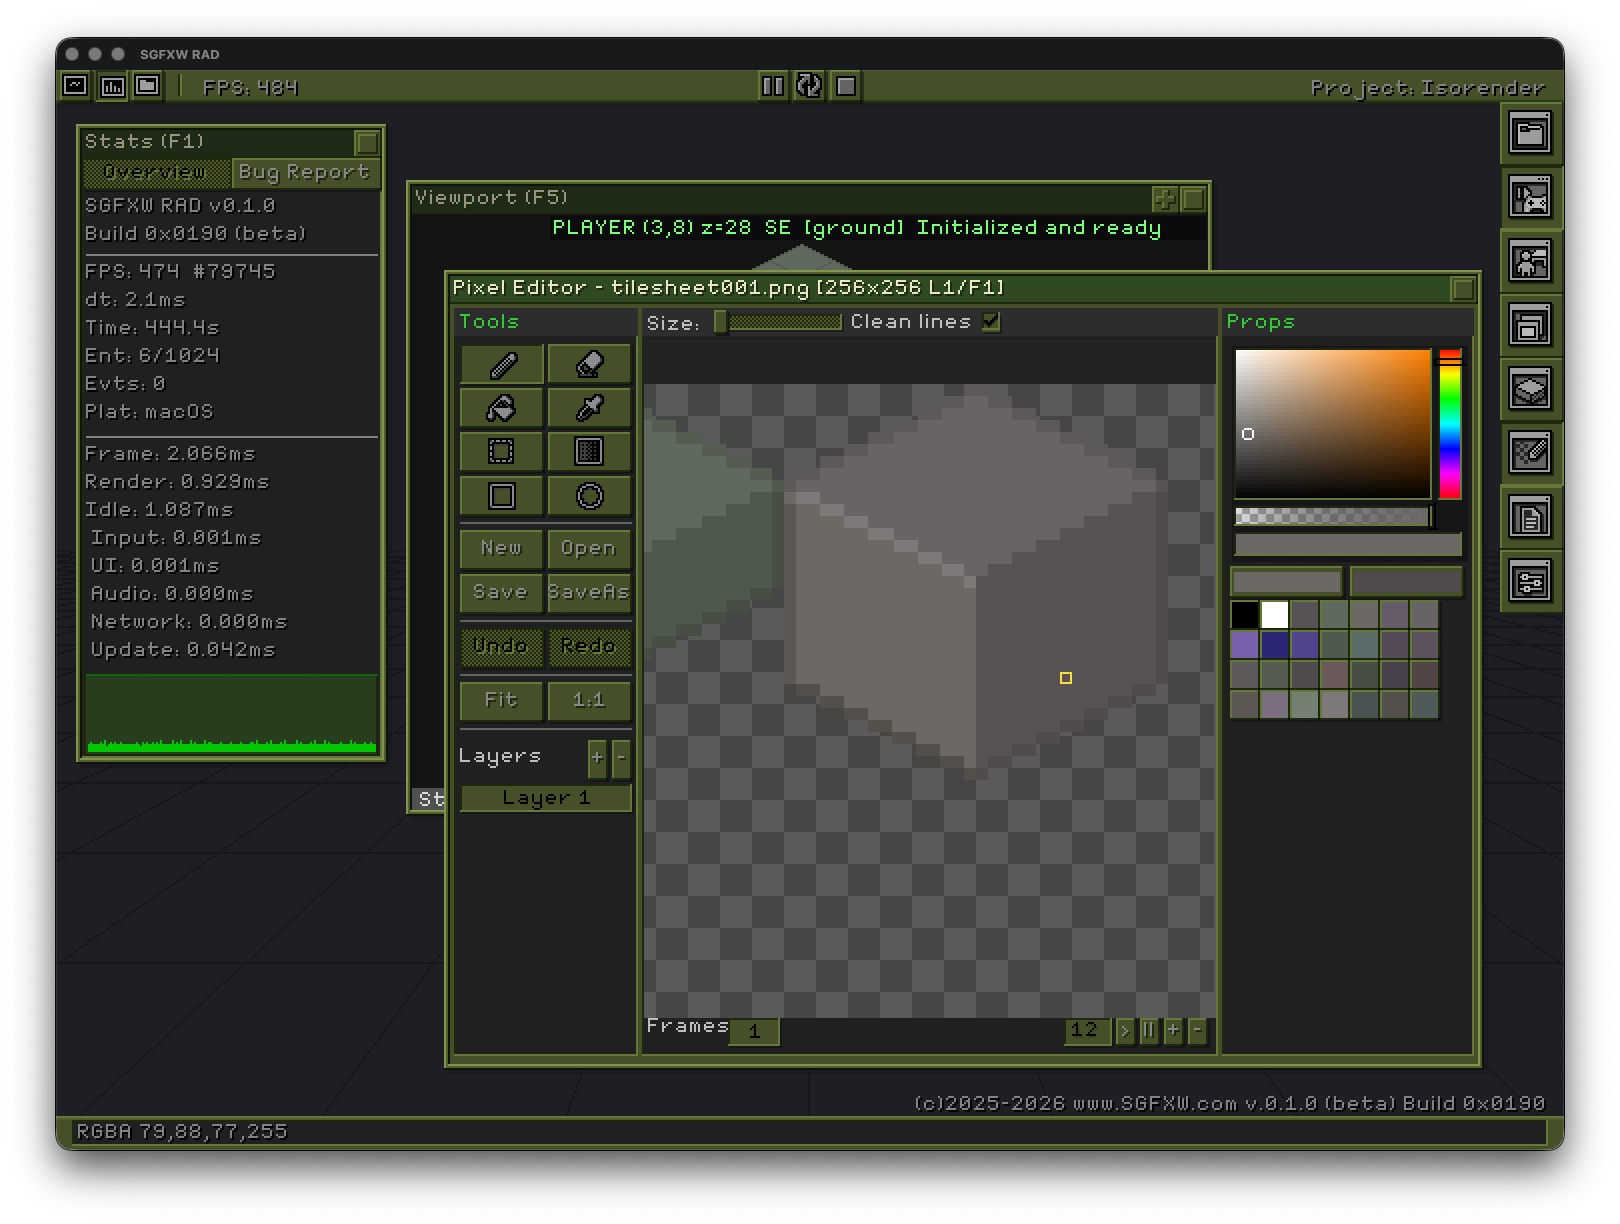Add a new animation frame
The height and width of the screenshot is (1224, 1620).
coord(1173,1030)
